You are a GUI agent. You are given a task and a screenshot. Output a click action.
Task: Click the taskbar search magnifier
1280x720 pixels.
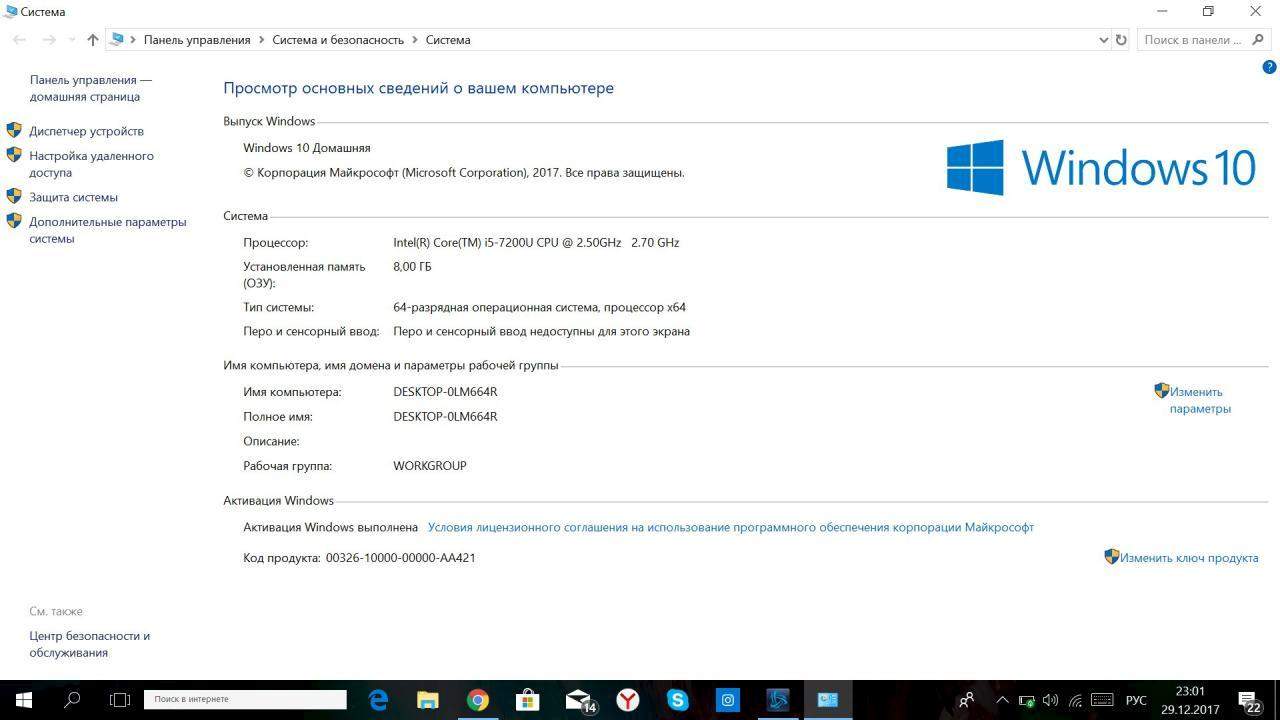click(72, 700)
